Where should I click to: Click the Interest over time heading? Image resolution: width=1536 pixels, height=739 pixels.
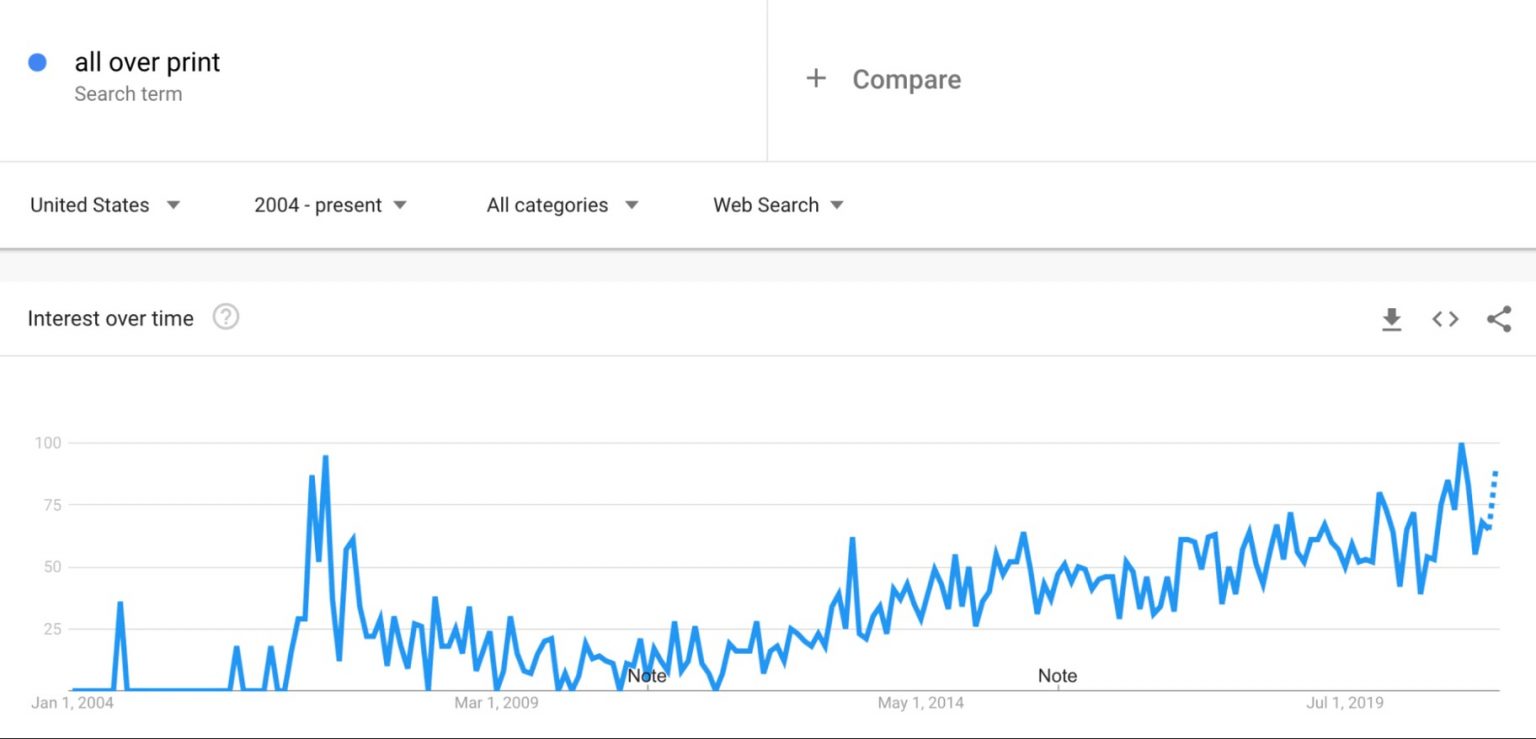[110, 319]
